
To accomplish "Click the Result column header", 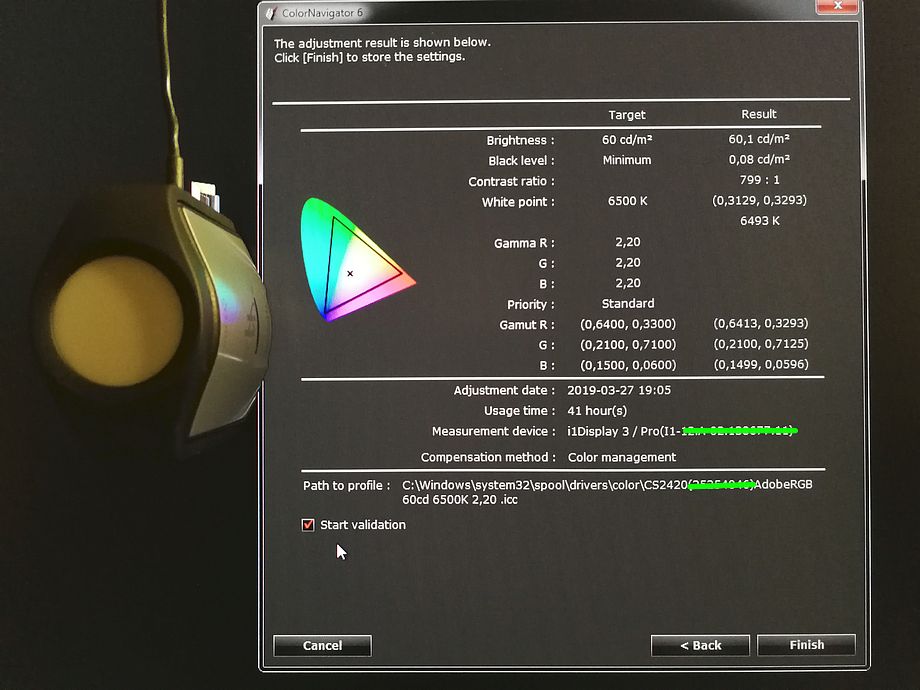I will [759, 114].
